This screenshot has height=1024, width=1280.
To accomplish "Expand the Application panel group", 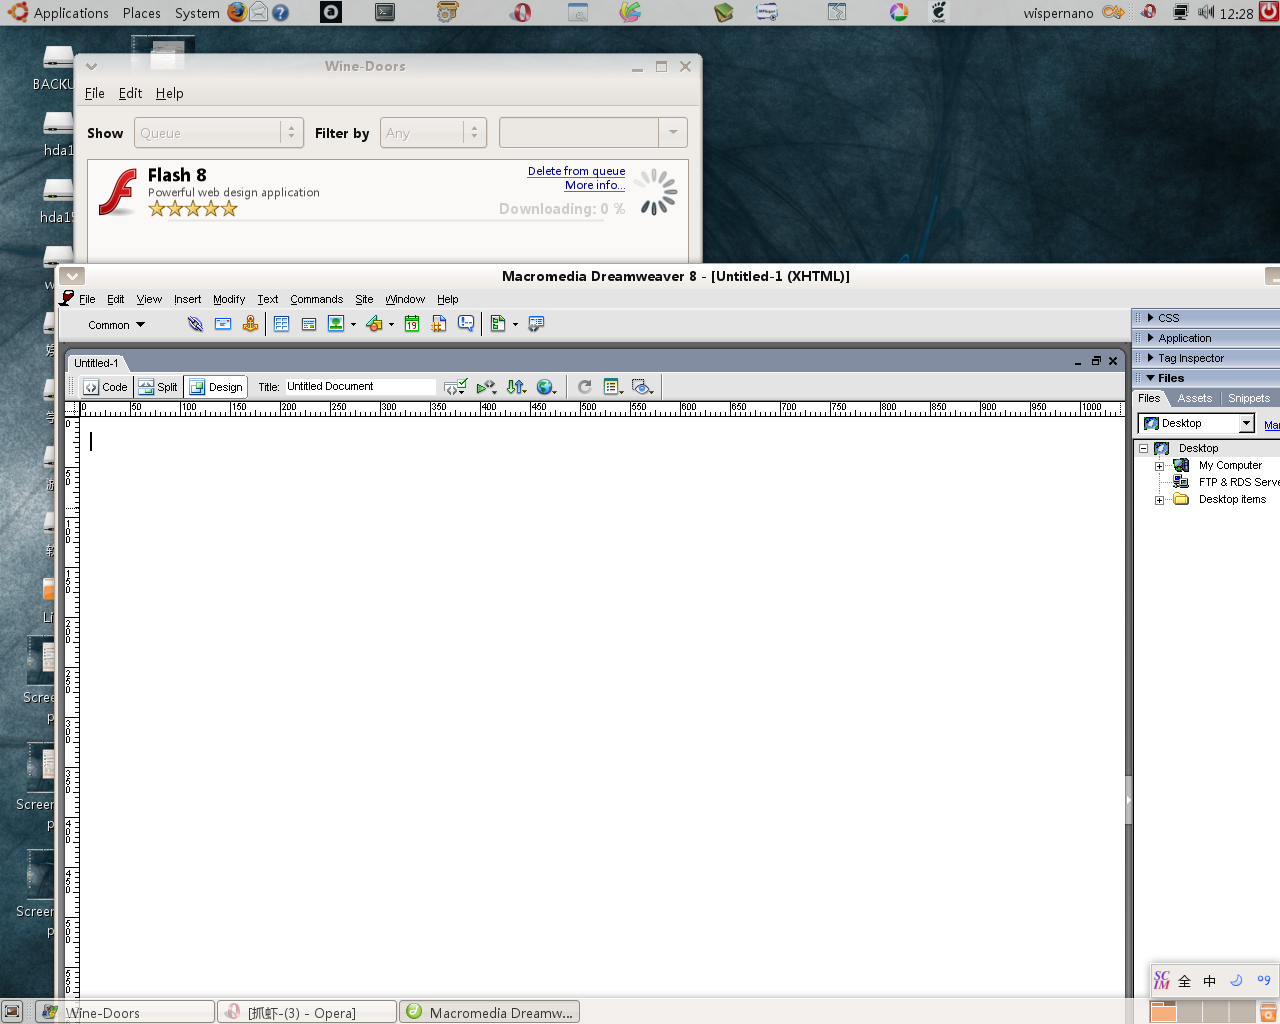I will click(1151, 338).
